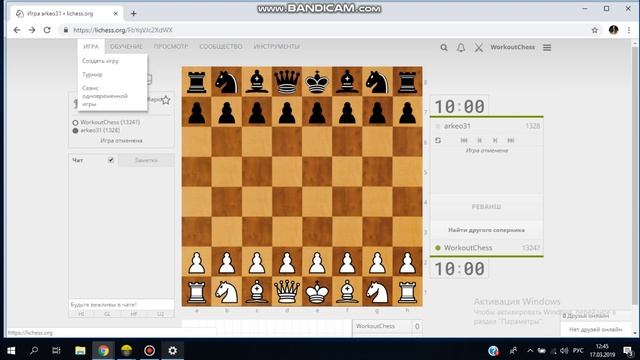Select the white pawn on e2
The height and width of the screenshot is (360, 640).
pyautogui.click(x=317, y=262)
